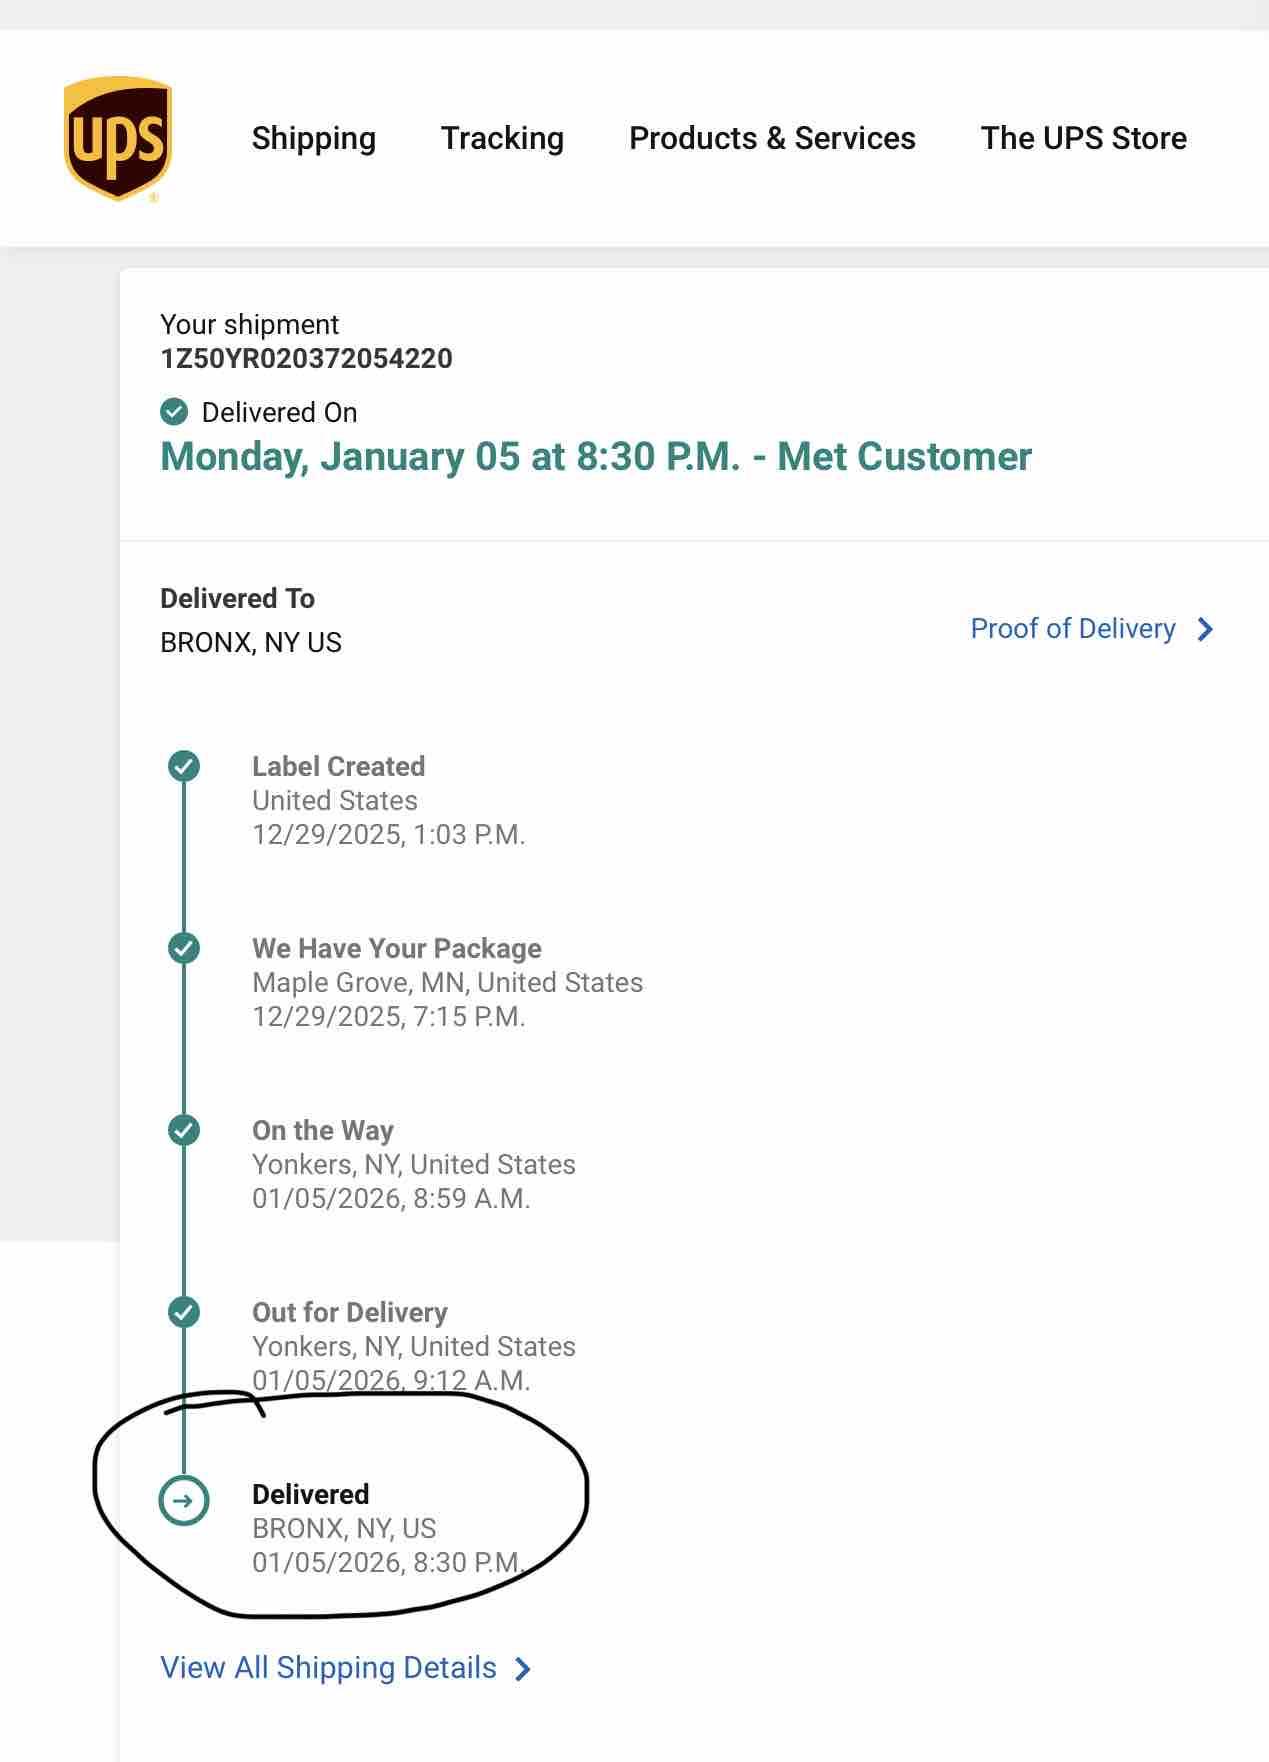1269x1762 pixels.
Task: Open the Proof of Delivery link
Action: 1072,629
